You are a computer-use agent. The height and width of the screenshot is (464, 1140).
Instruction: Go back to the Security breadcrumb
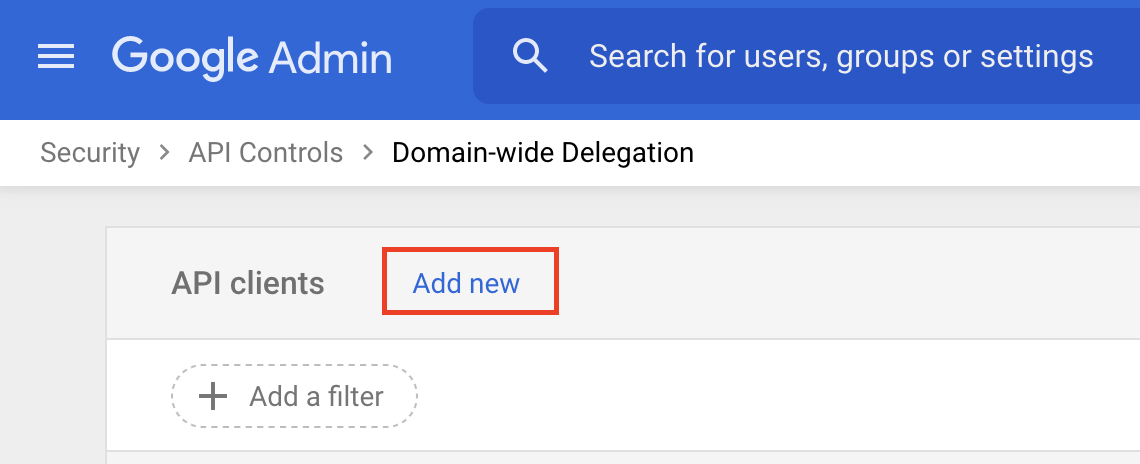90,153
